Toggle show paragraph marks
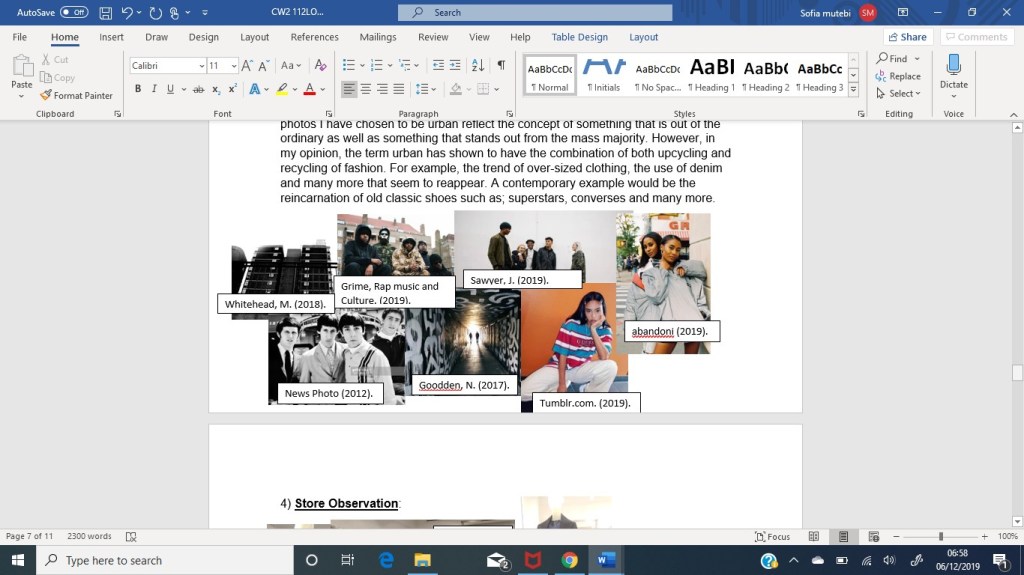1024x575 pixels. [501, 65]
